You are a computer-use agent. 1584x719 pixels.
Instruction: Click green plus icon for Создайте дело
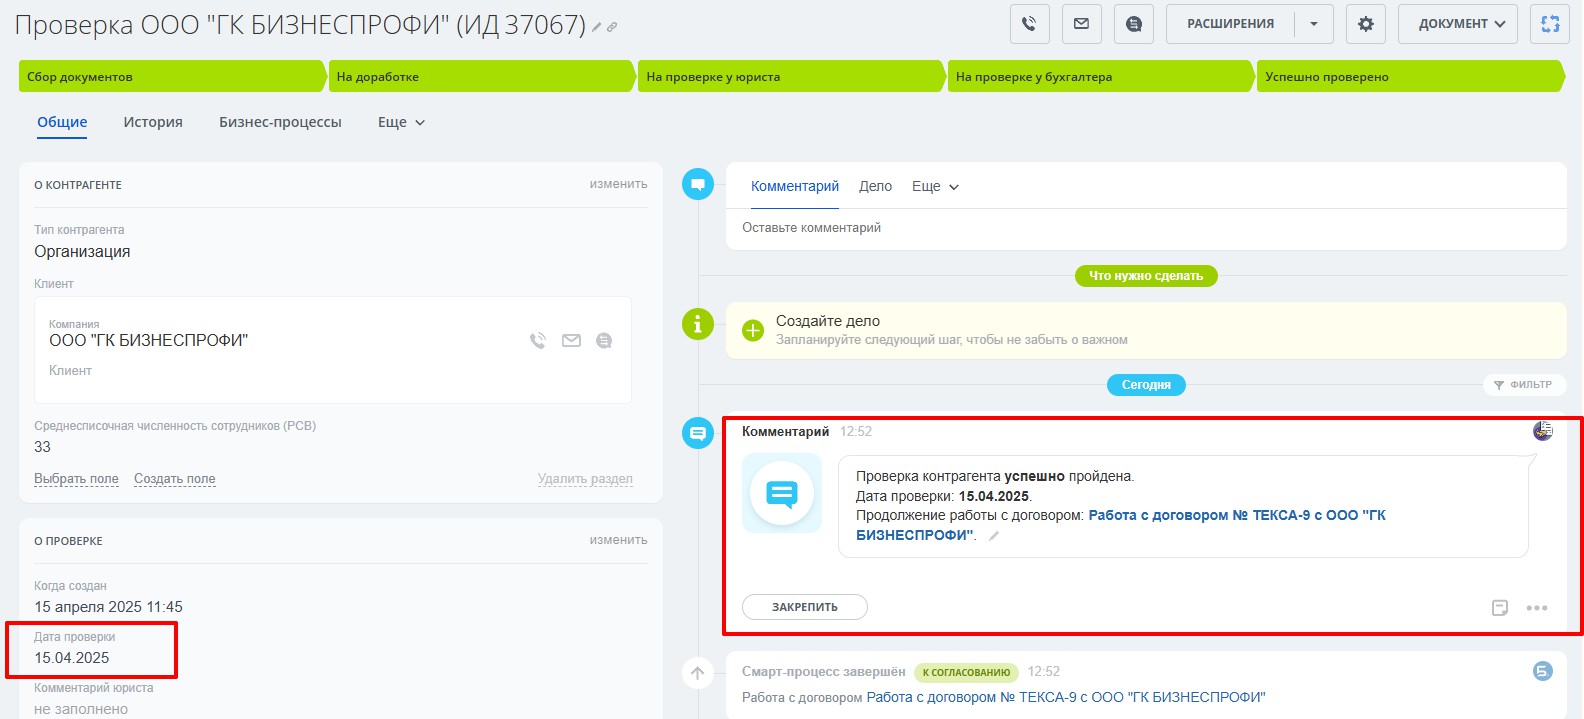753,330
